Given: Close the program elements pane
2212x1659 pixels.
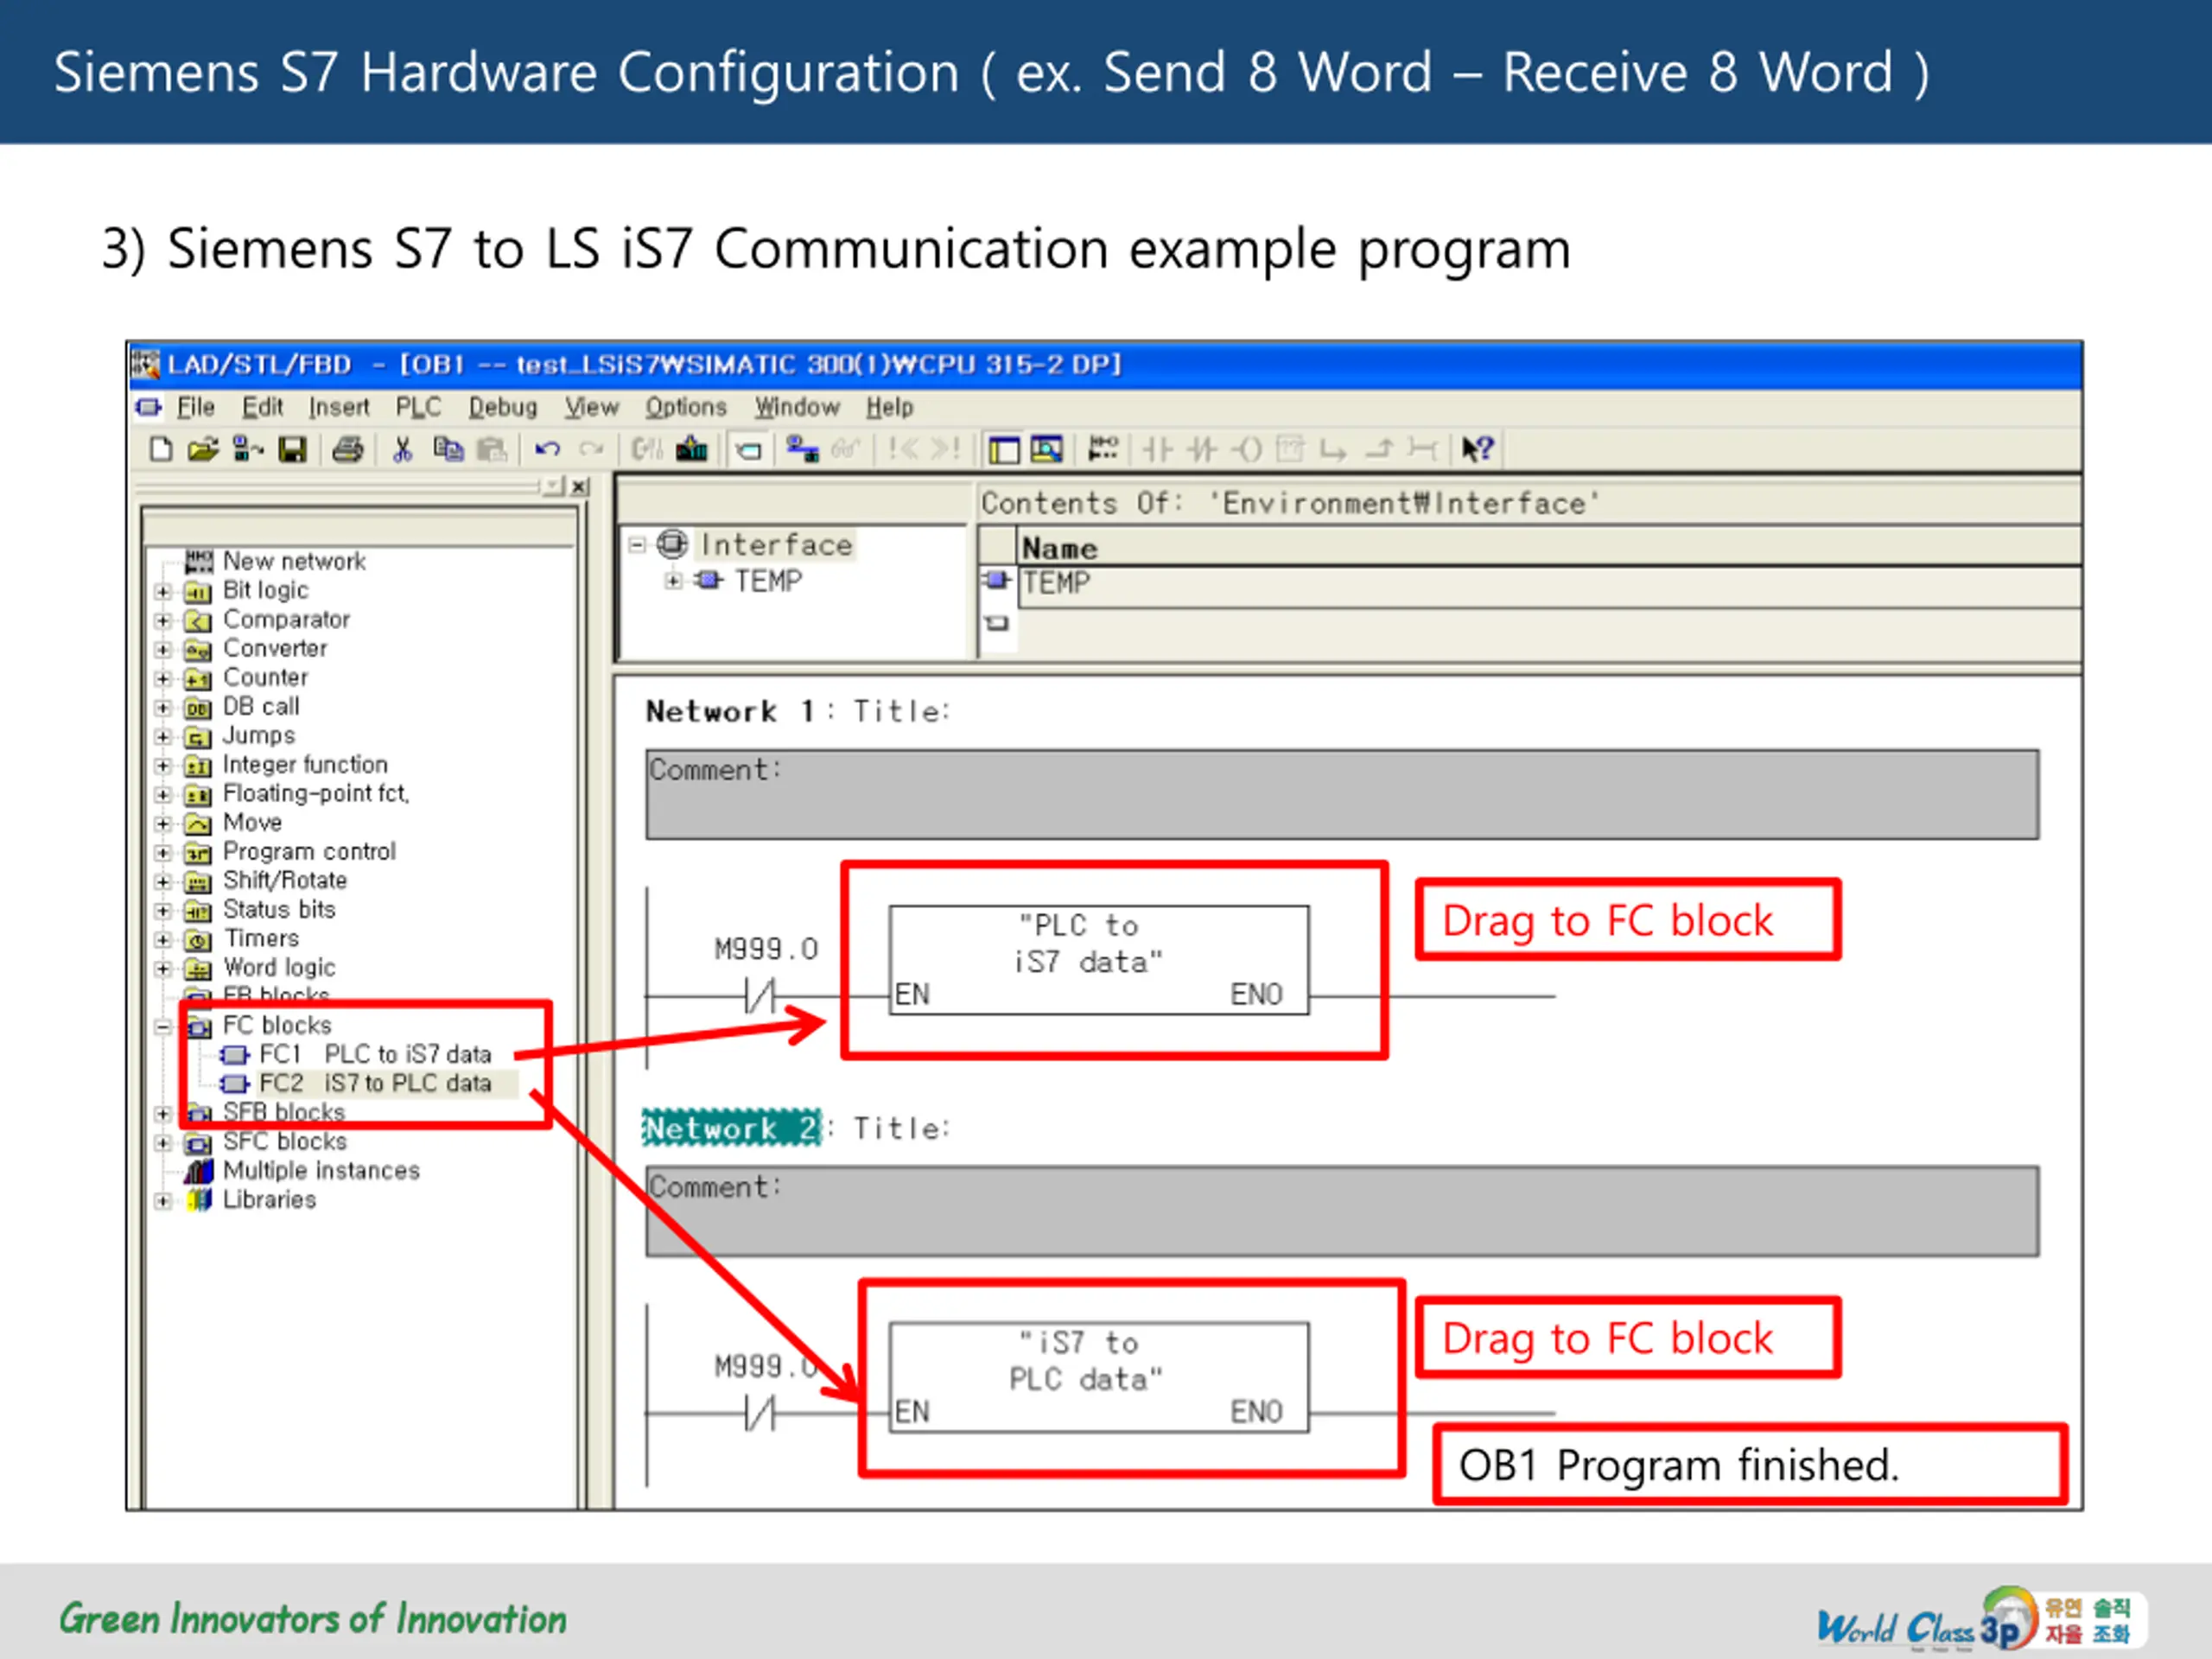Looking at the screenshot, I should point(579,486).
